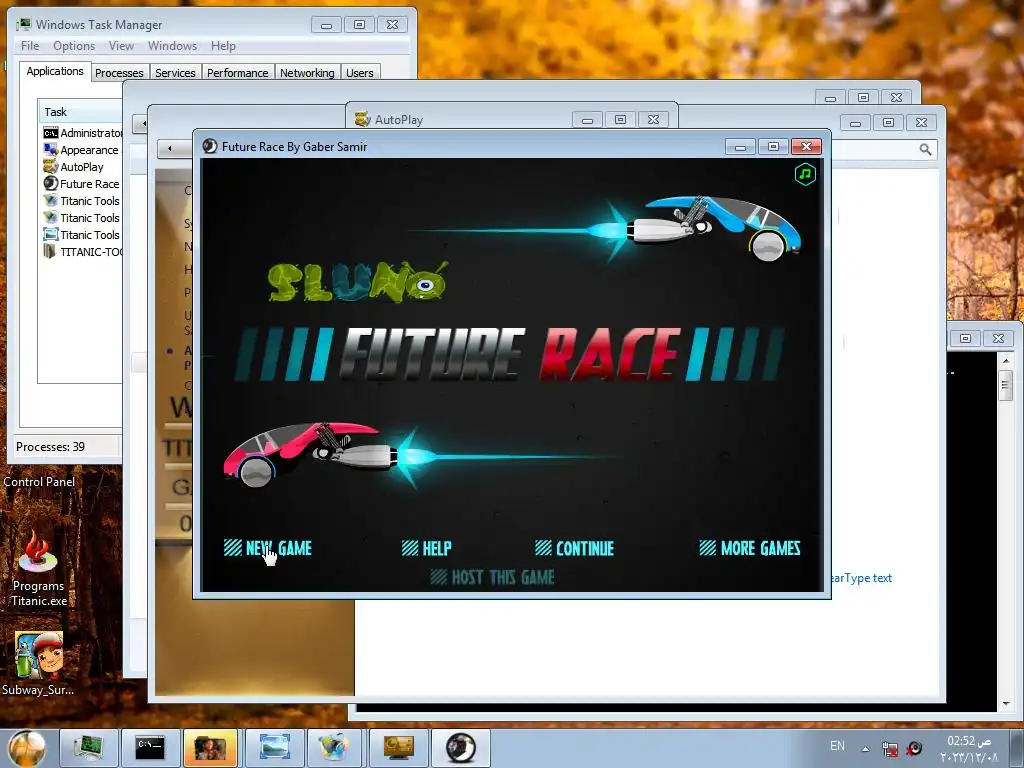Switch to the Services tab

tap(175, 72)
